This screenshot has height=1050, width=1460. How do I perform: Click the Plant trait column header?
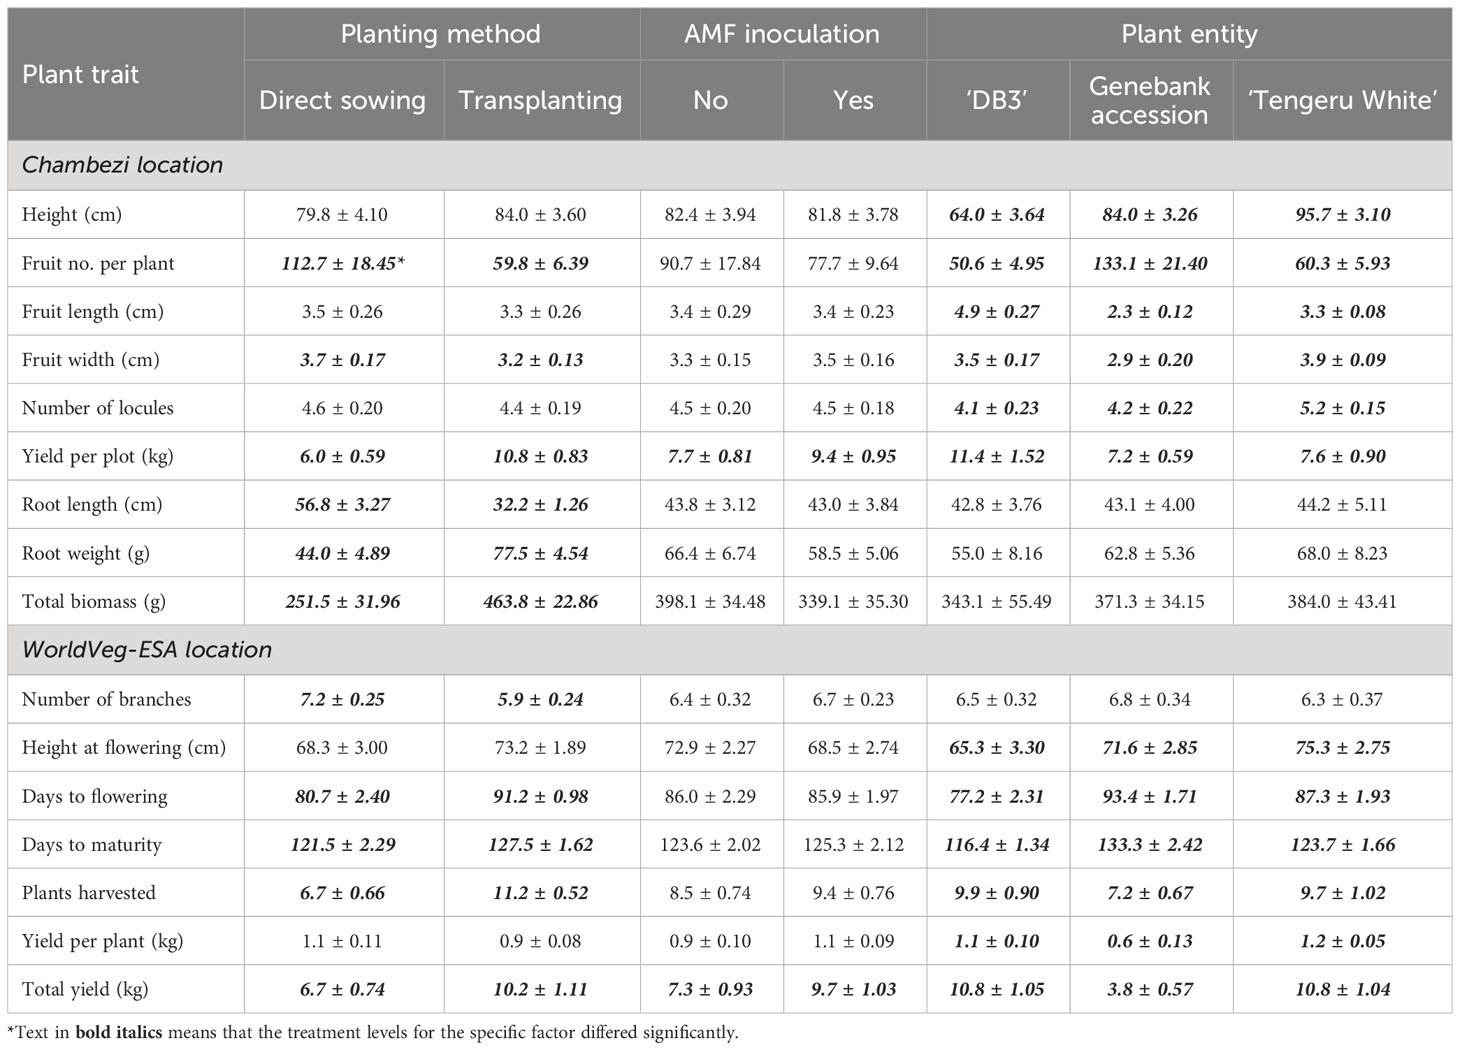(81, 75)
